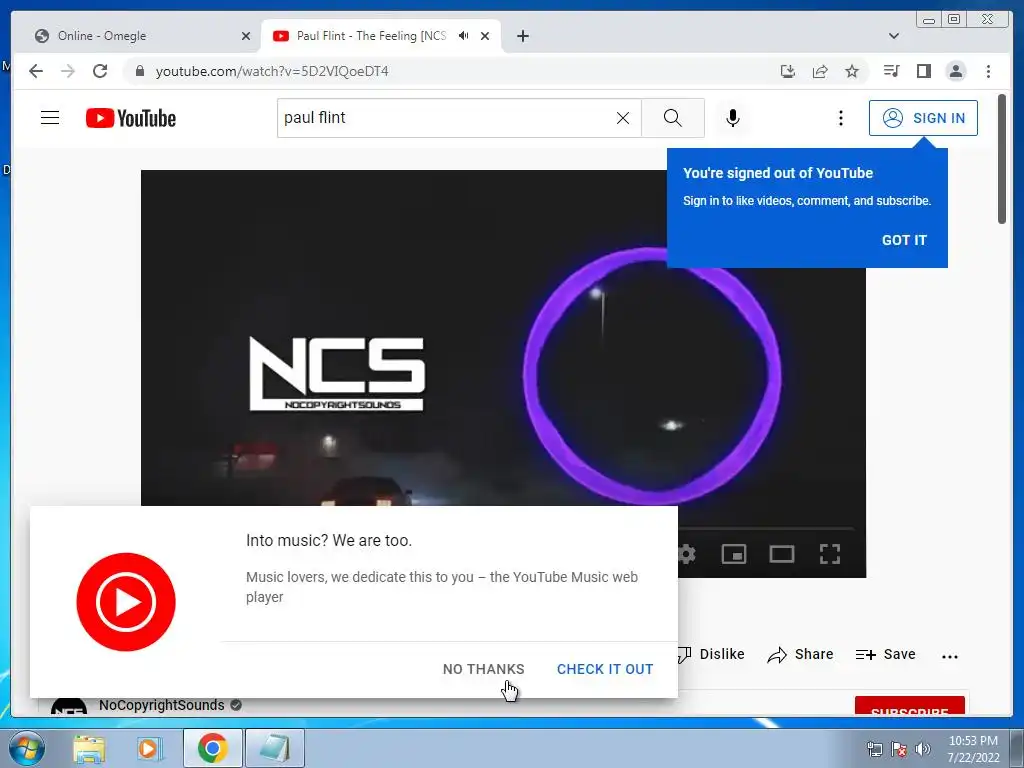Clear the search box with the X icon
This screenshot has height=768, width=1024.
point(623,118)
